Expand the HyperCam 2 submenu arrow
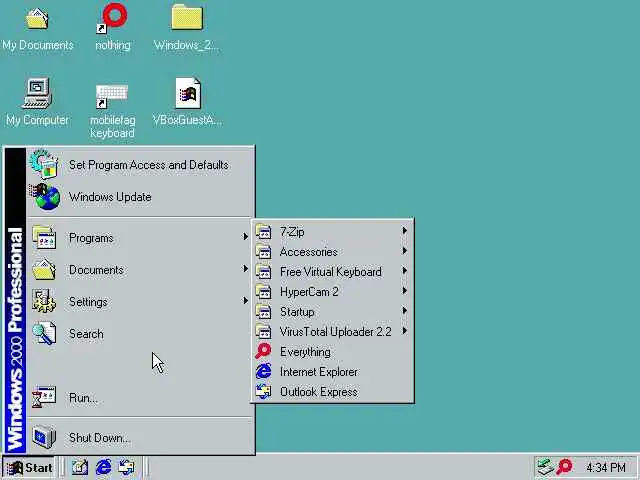The image size is (640, 480). click(404, 291)
